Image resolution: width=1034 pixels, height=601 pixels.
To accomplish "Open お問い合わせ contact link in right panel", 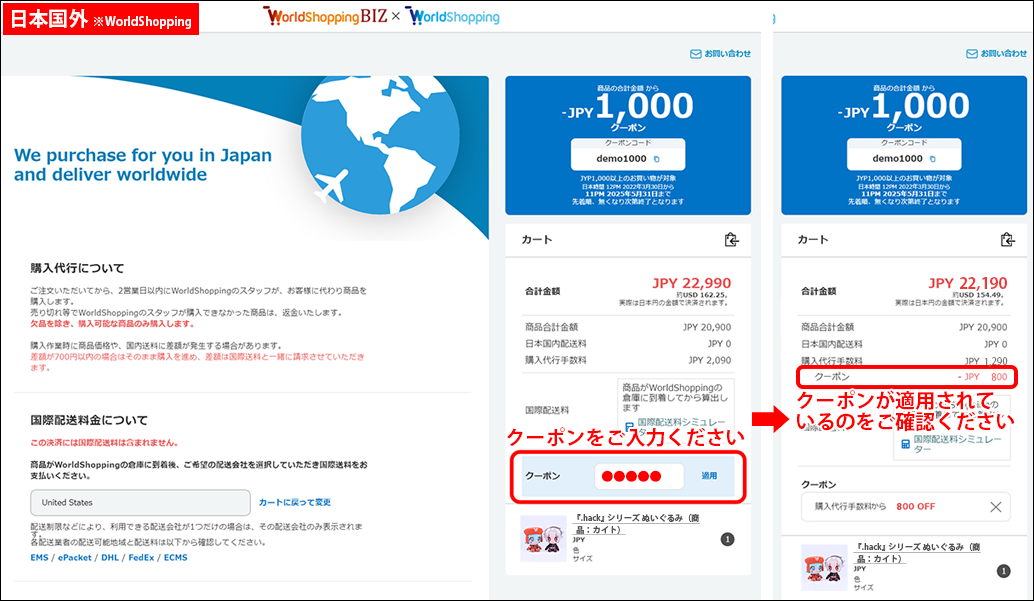I will pos(1002,54).
